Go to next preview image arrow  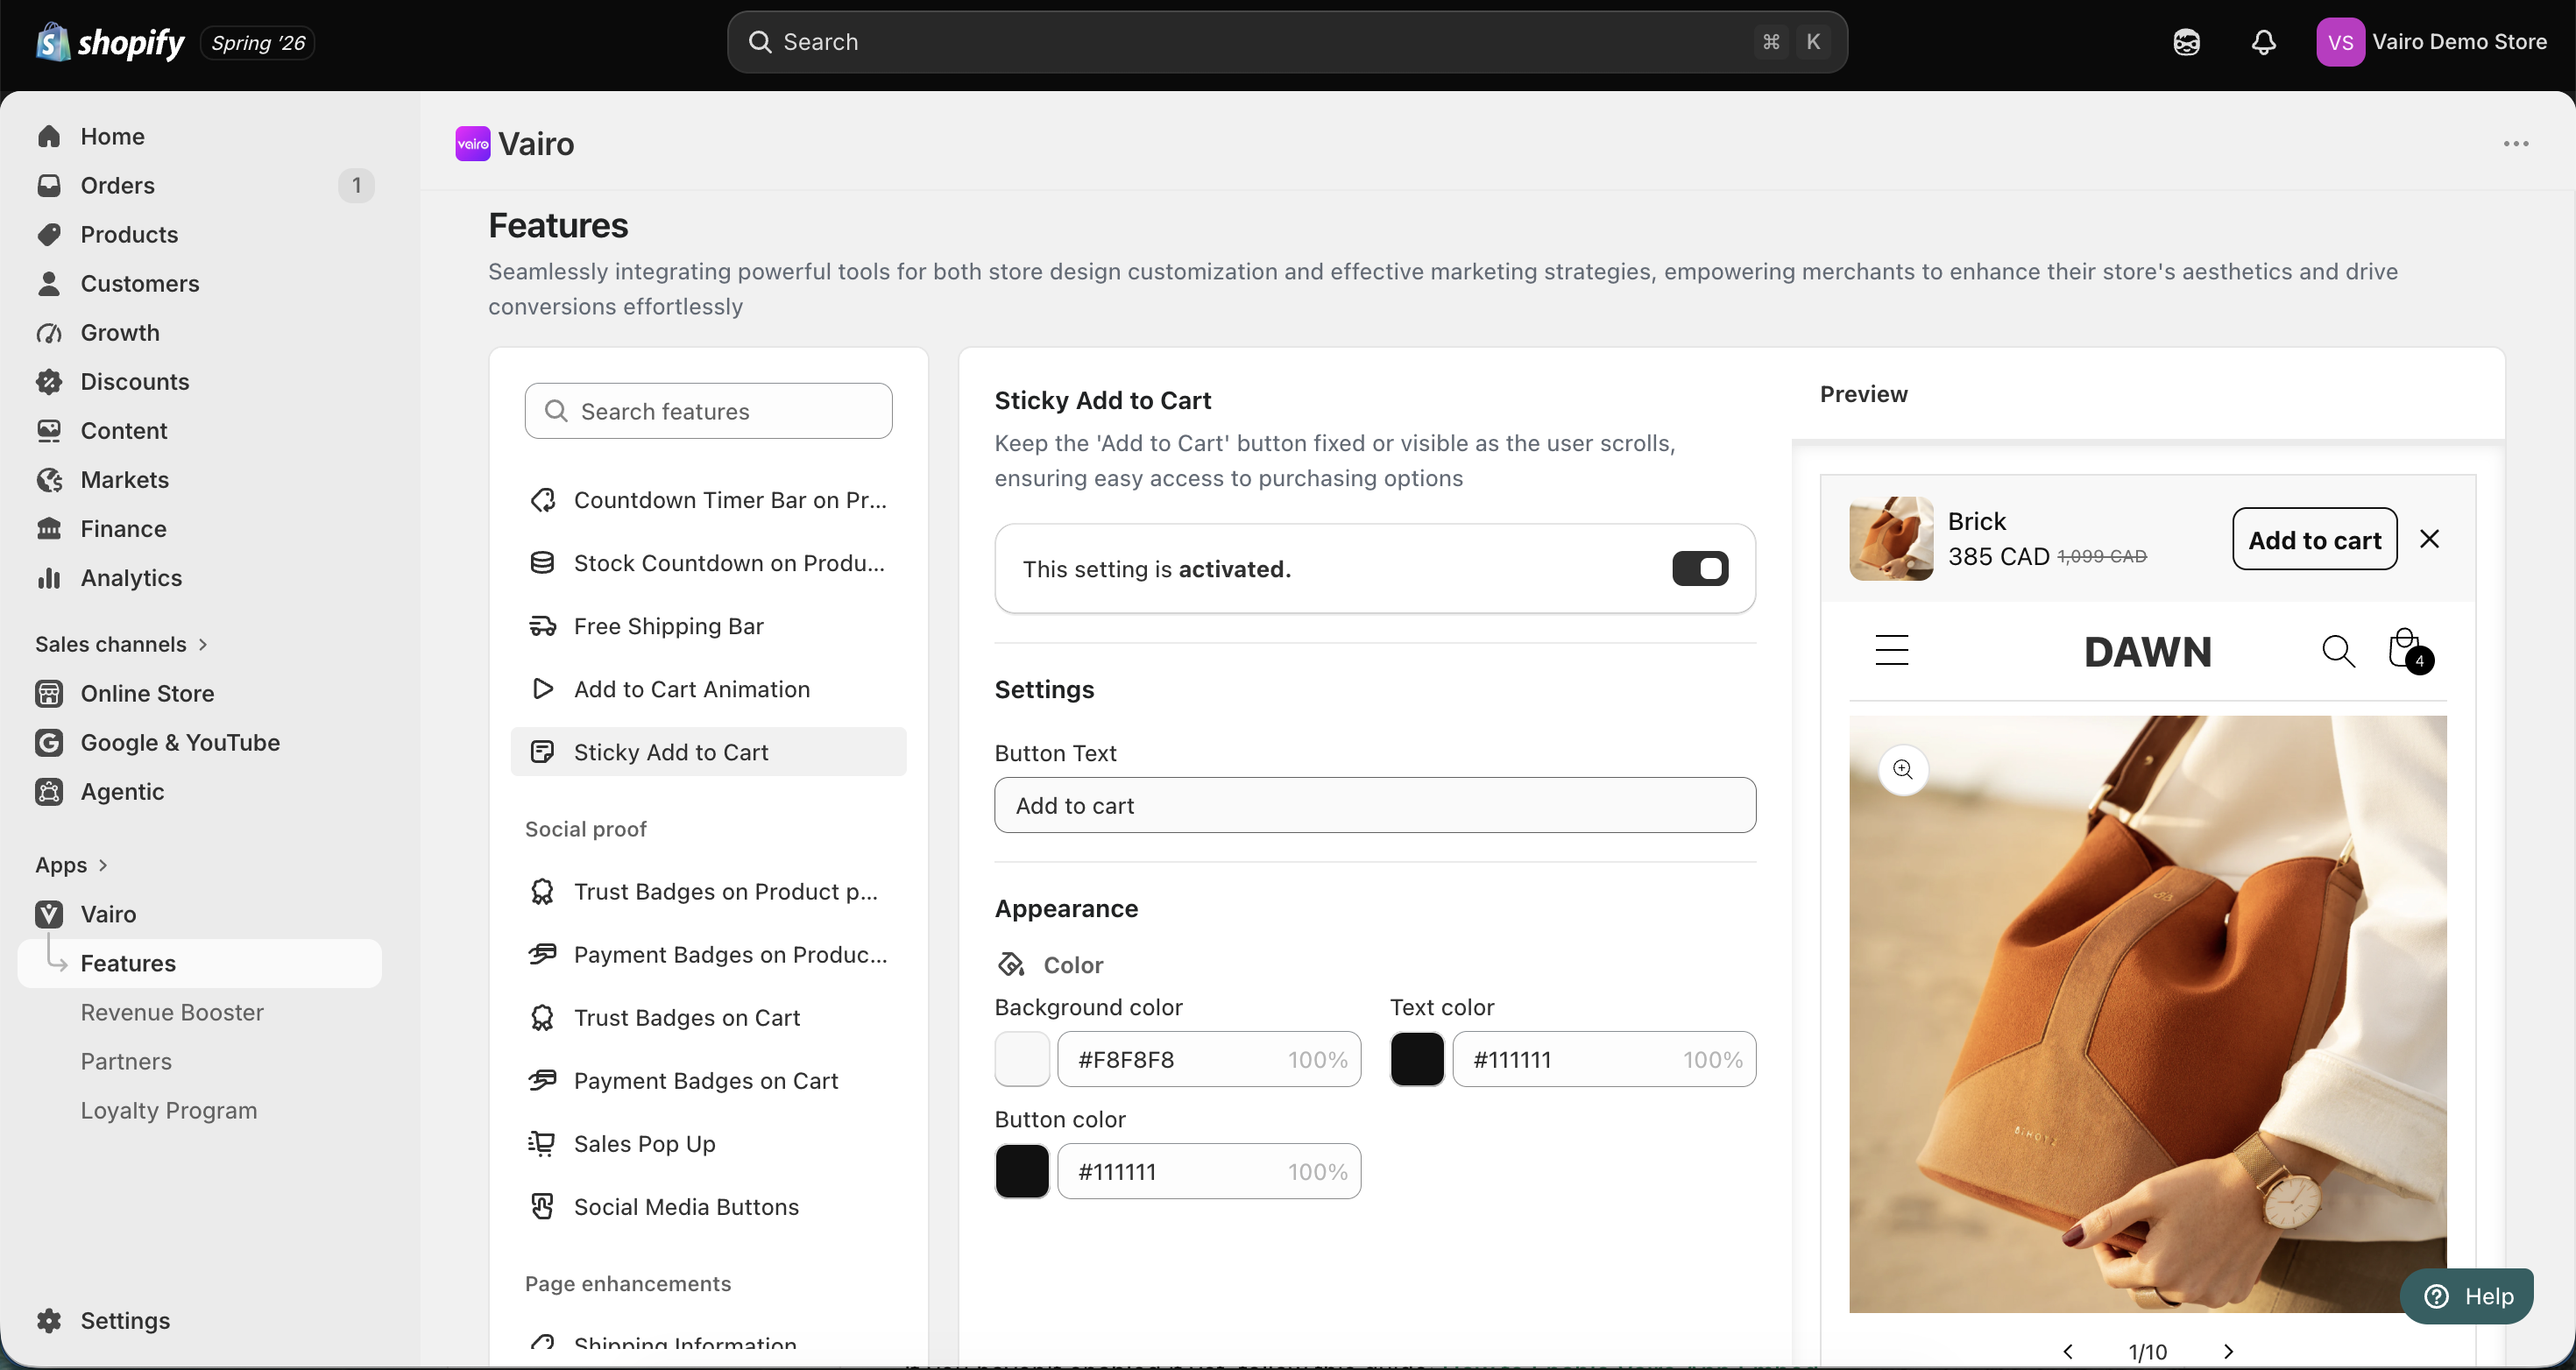[x=2227, y=1352]
